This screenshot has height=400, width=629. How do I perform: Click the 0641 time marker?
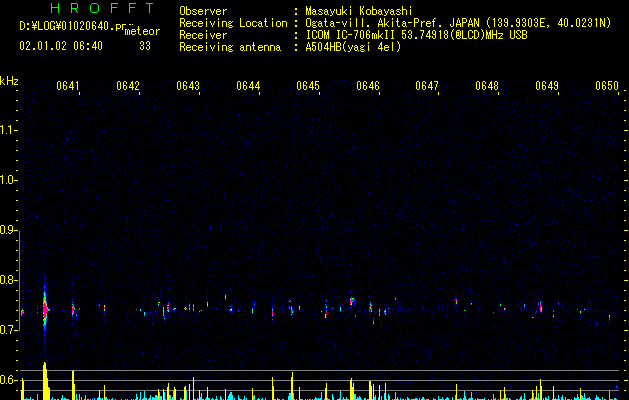[67, 86]
